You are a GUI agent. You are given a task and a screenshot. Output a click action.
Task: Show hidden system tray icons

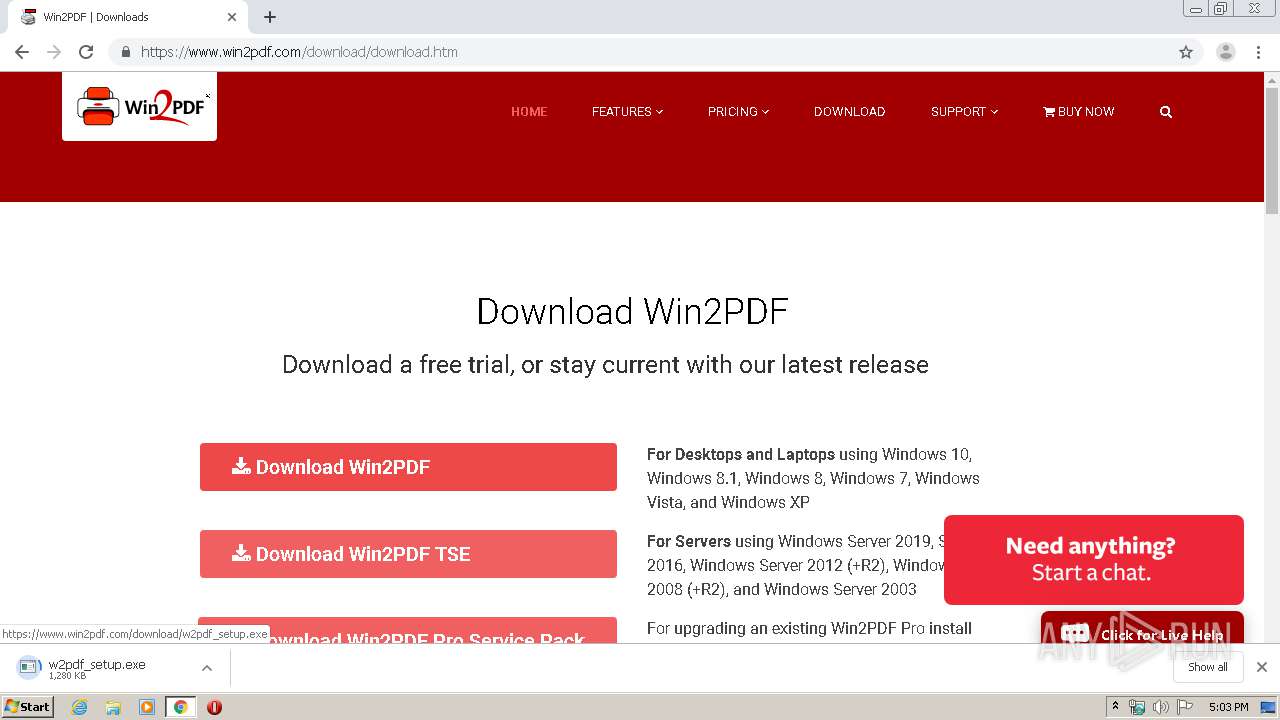pyautogui.click(x=1115, y=707)
